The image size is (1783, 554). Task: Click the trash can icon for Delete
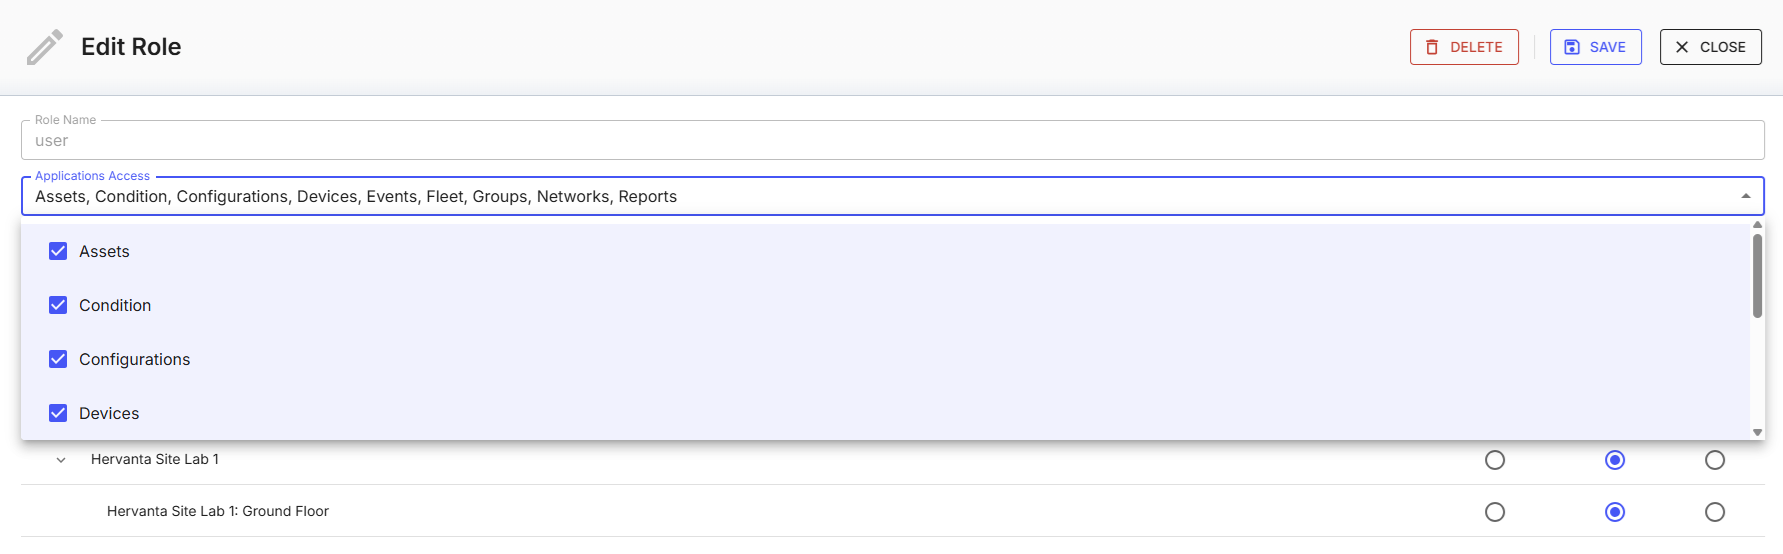(x=1432, y=47)
